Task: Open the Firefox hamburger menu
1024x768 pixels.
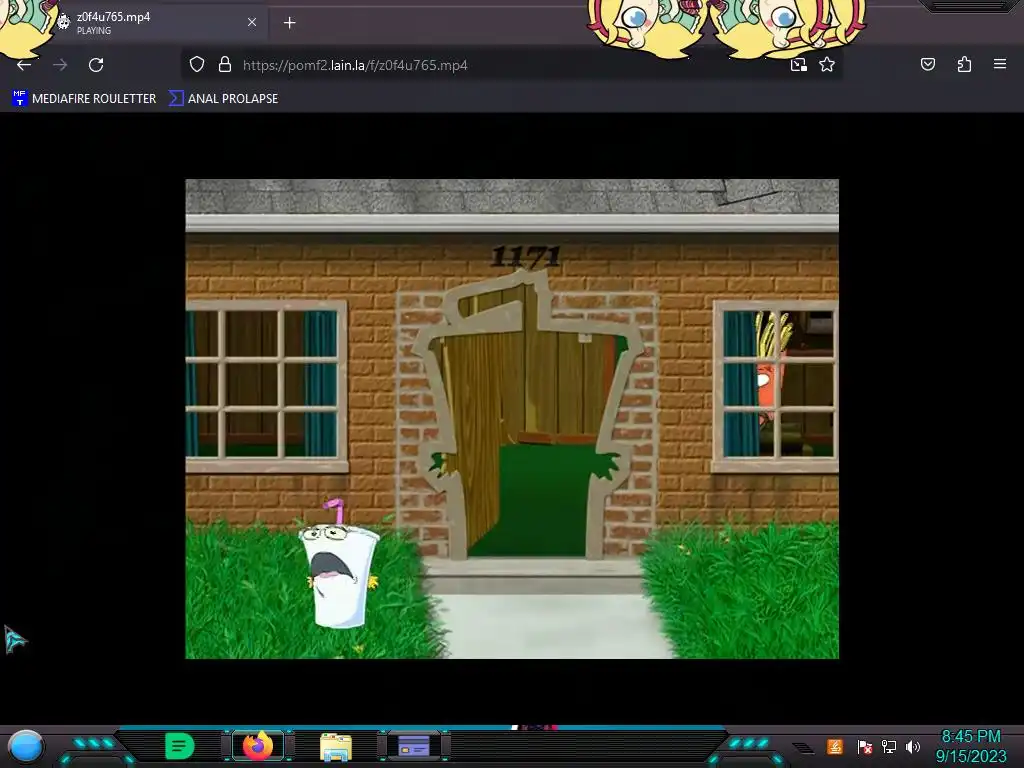Action: click(x=1000, y=64)
